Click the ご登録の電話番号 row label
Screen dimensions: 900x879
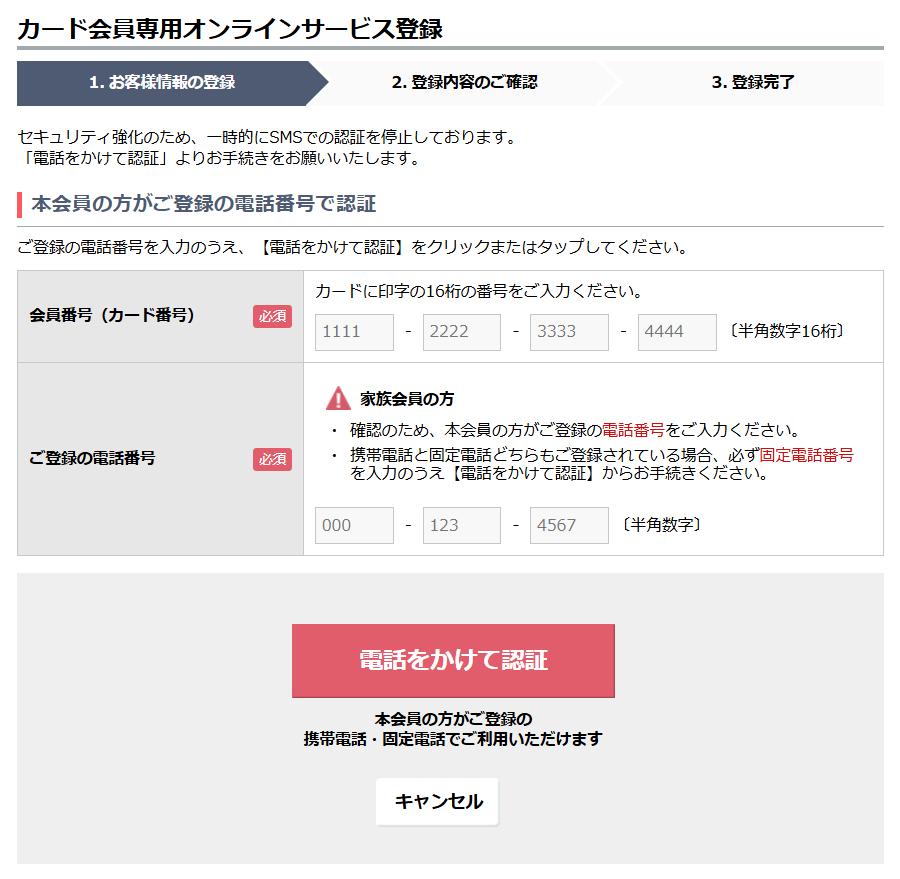pos(92,459)
